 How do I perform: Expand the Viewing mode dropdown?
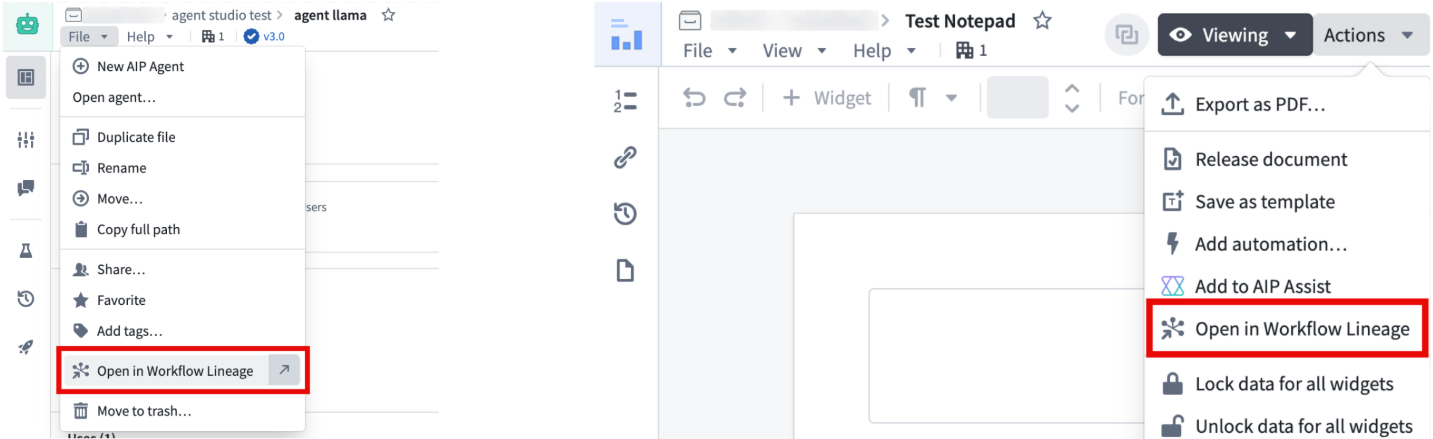pos(1235,35)
